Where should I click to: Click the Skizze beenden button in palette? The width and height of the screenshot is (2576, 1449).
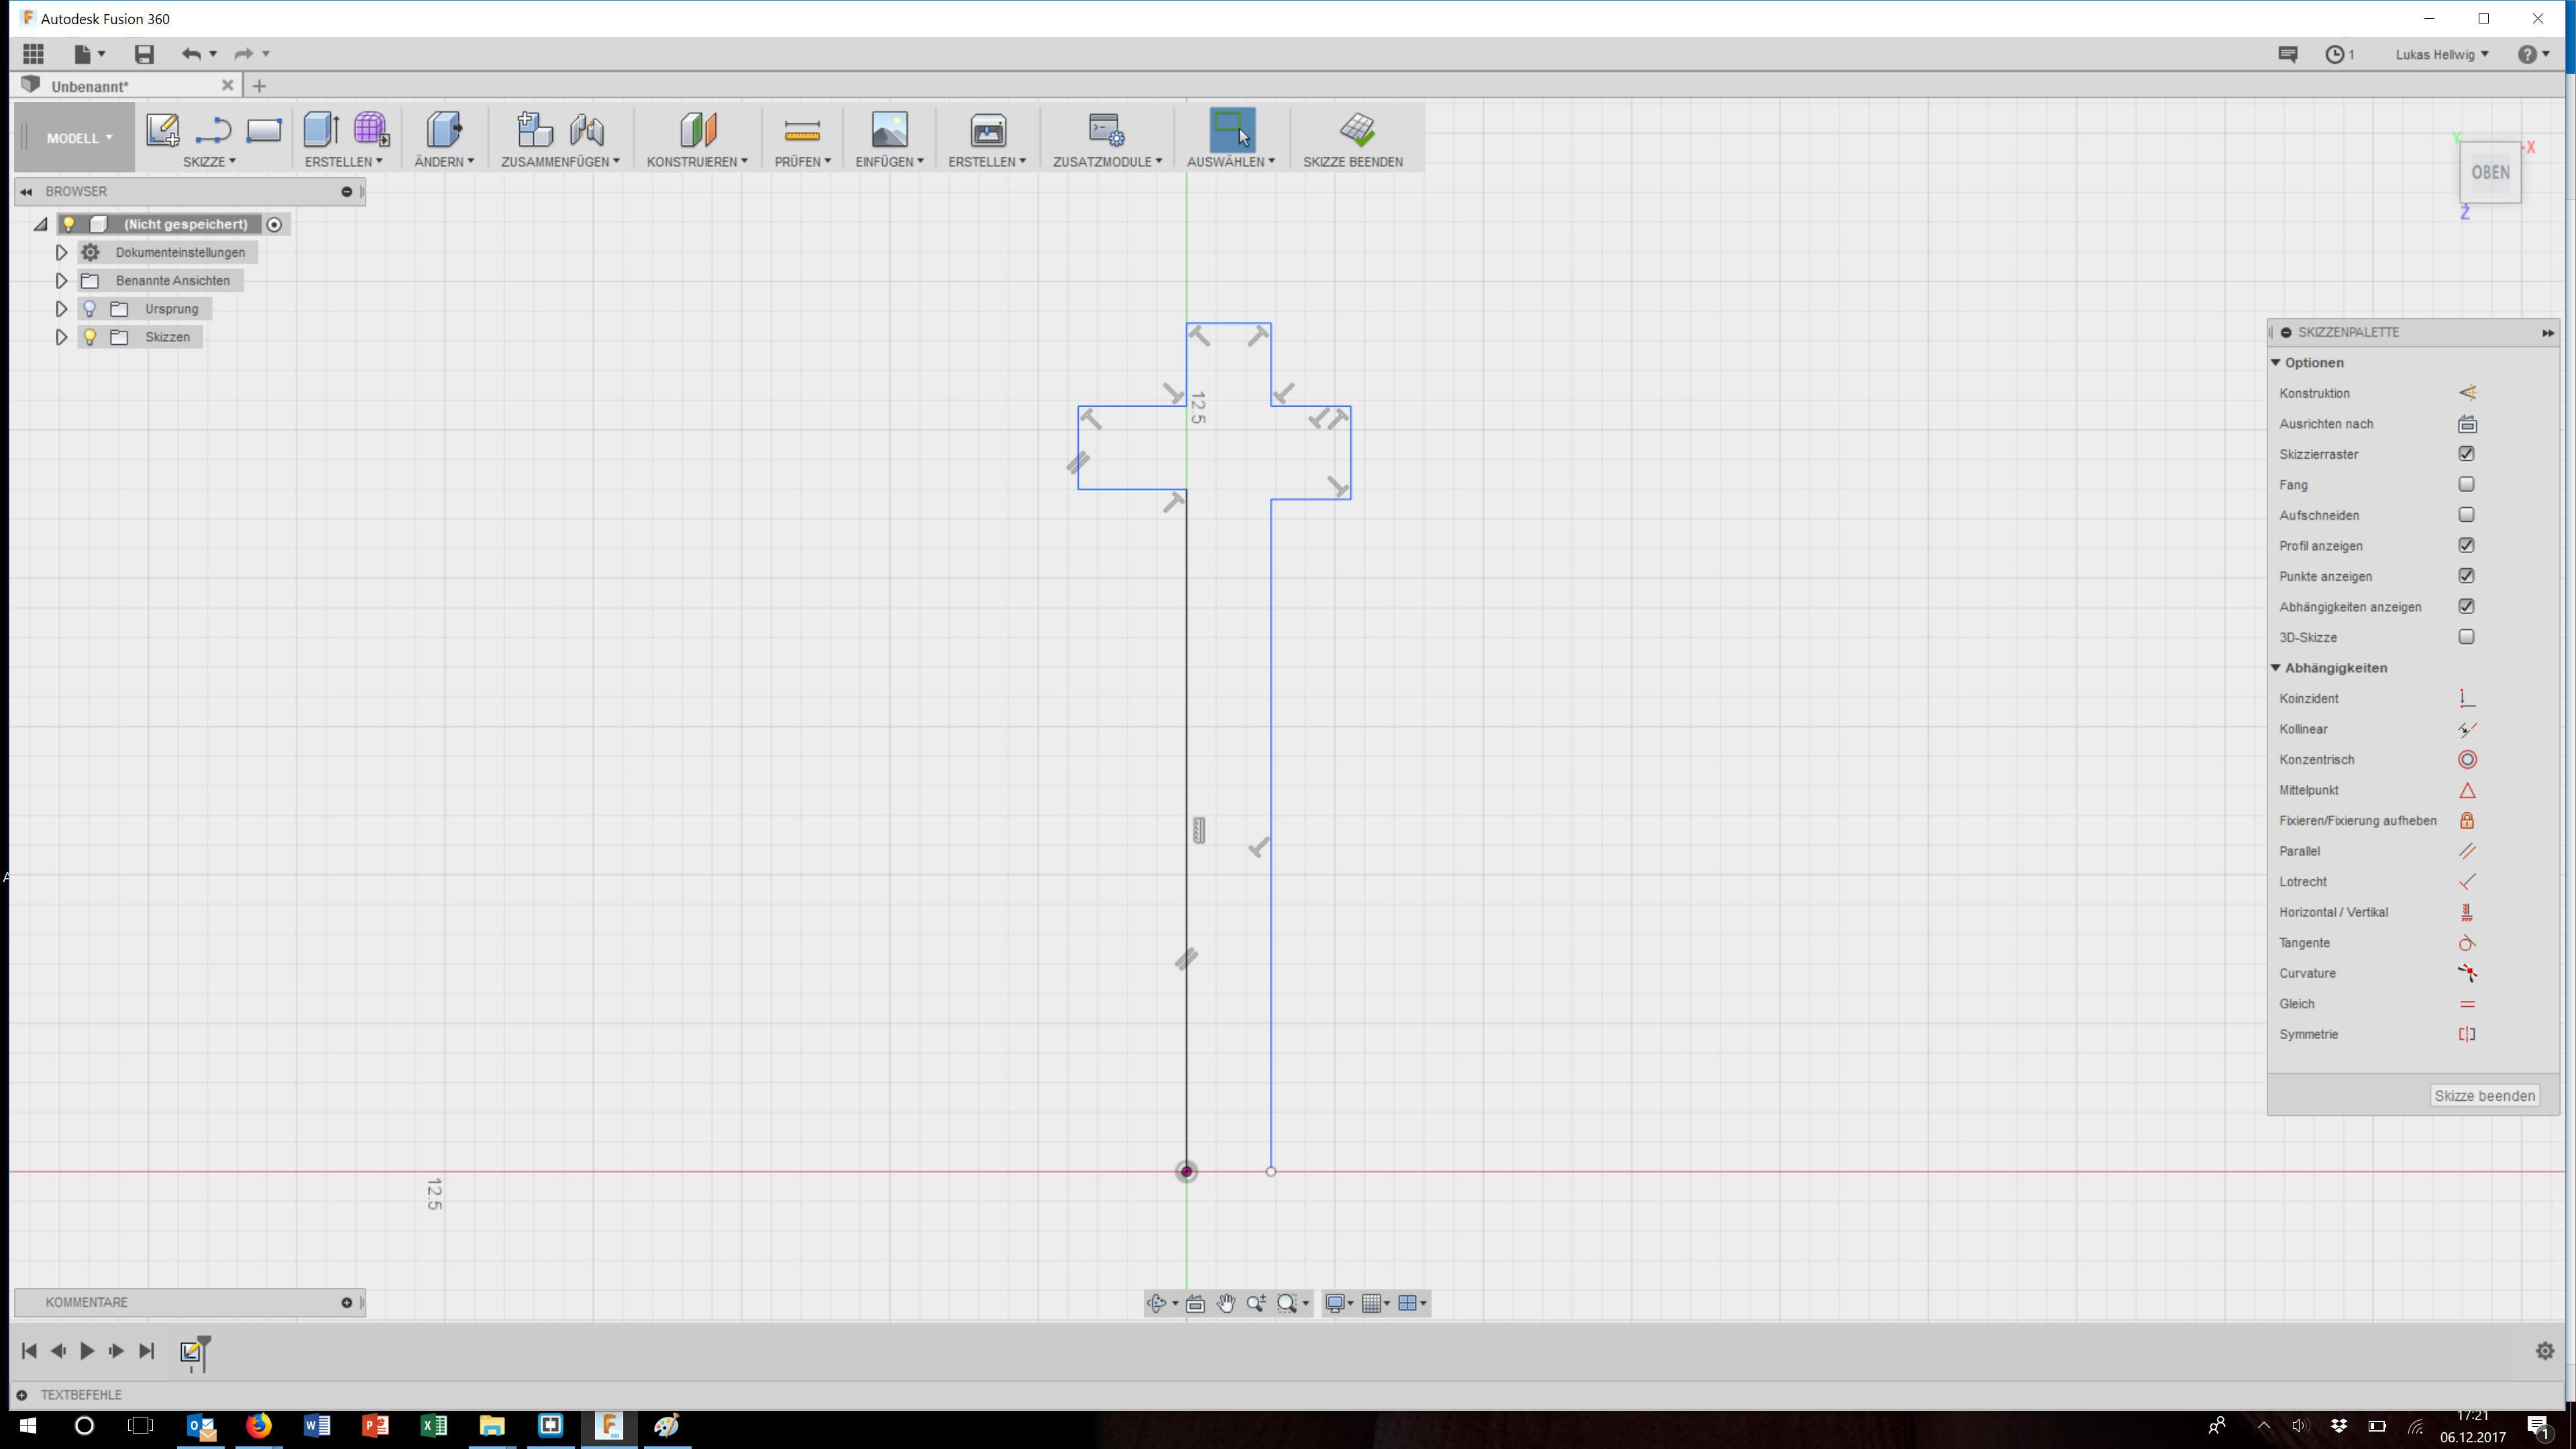(2484, 1096)
